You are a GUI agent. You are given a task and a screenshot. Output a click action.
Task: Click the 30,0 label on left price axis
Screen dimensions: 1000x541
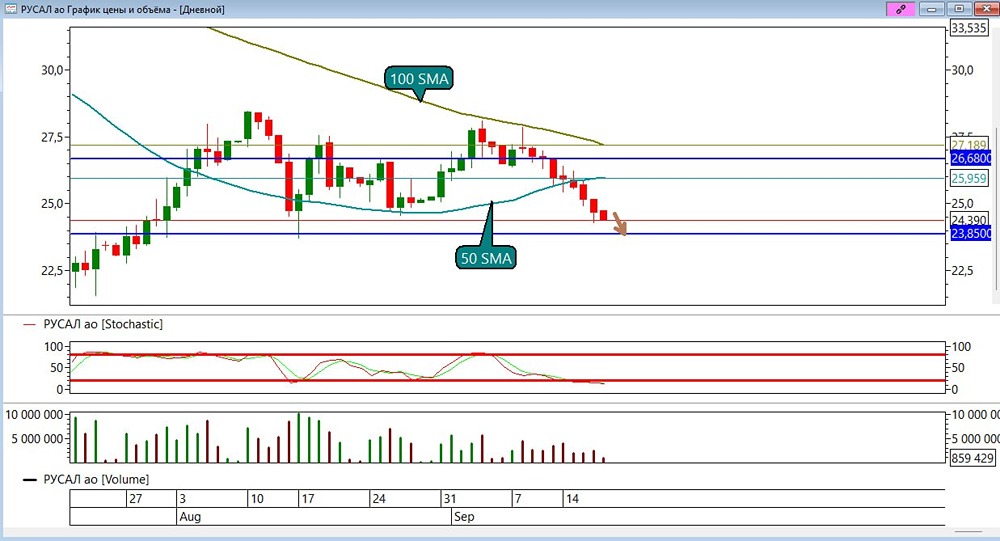tap(52, 70)
